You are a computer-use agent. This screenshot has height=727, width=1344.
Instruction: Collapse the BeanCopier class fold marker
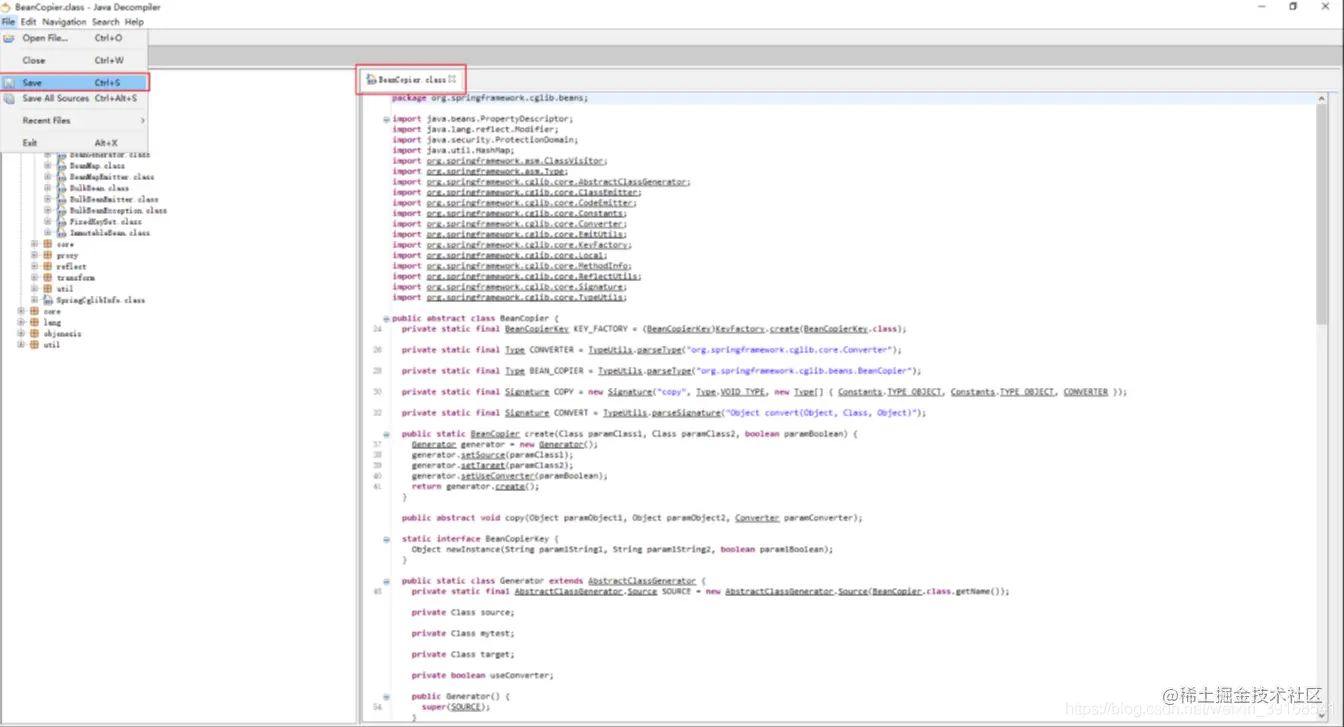386,318
